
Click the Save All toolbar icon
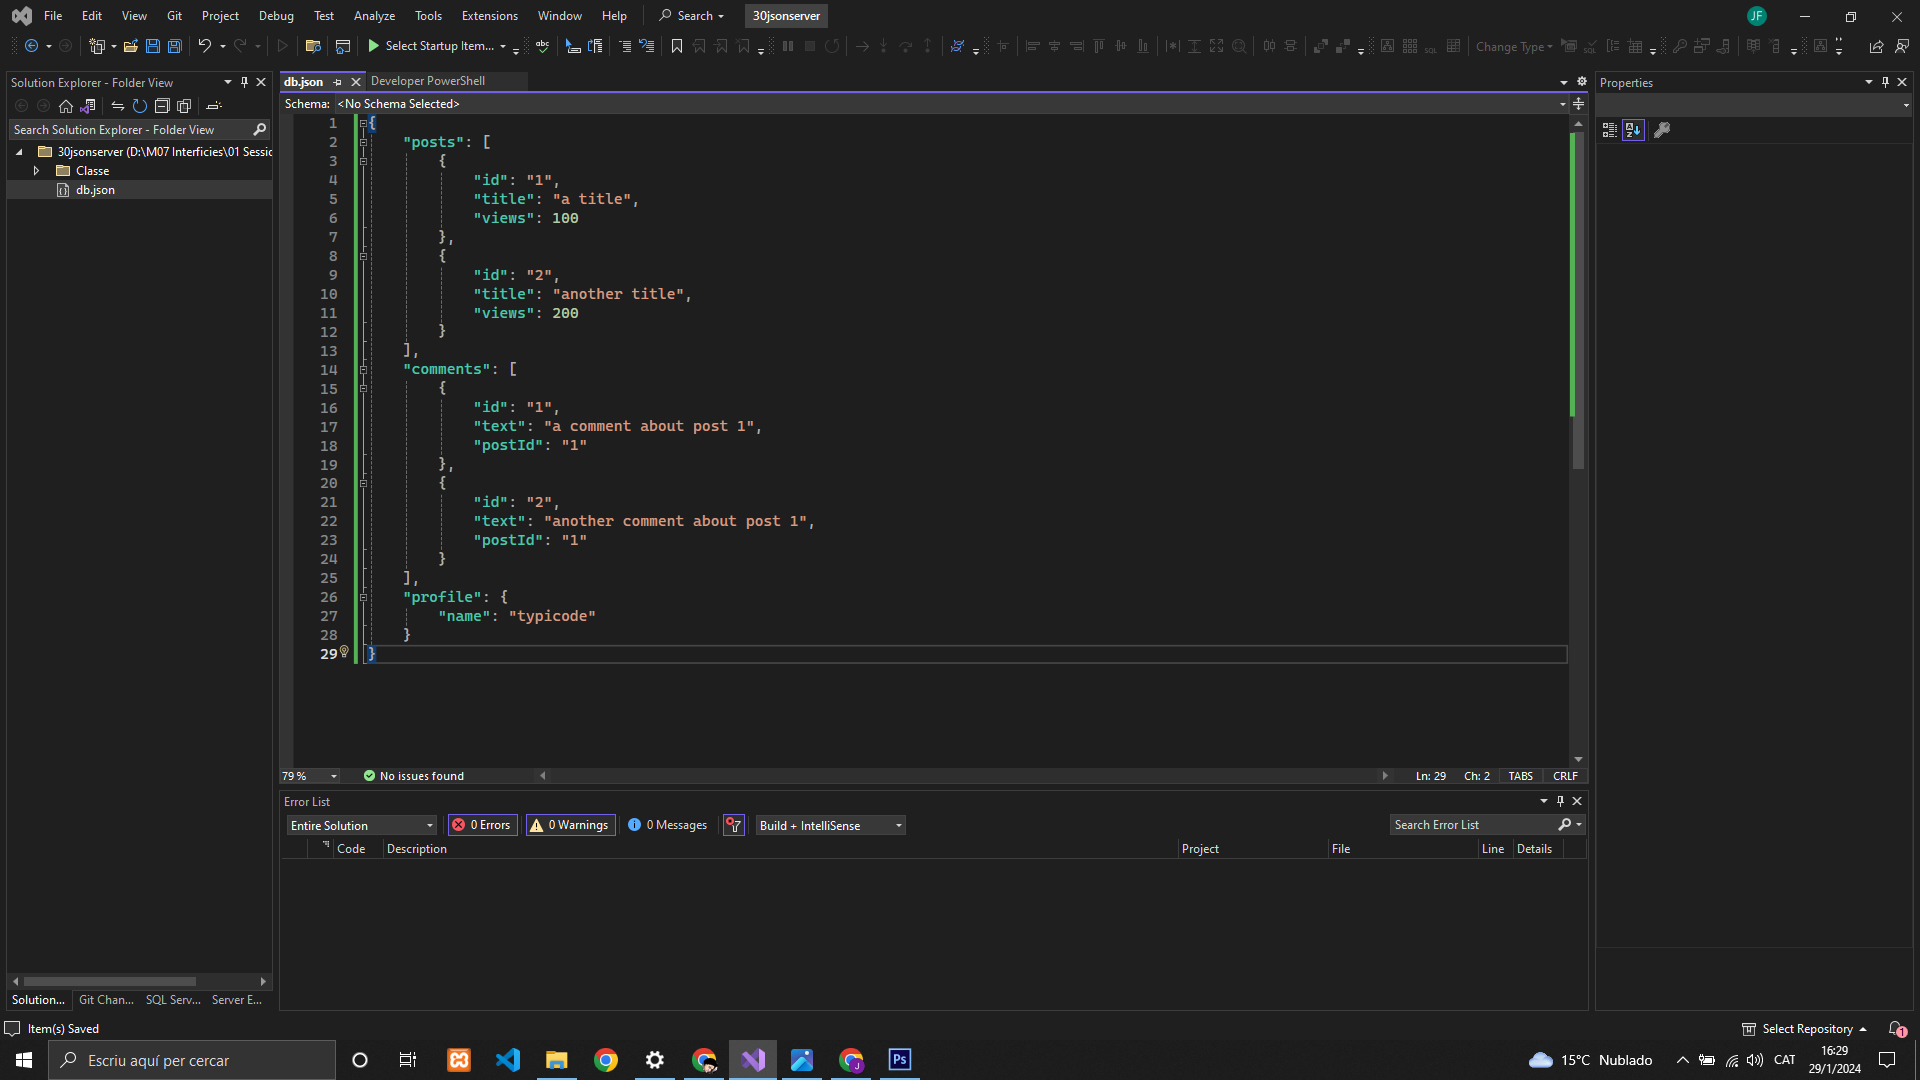point(175,46)
